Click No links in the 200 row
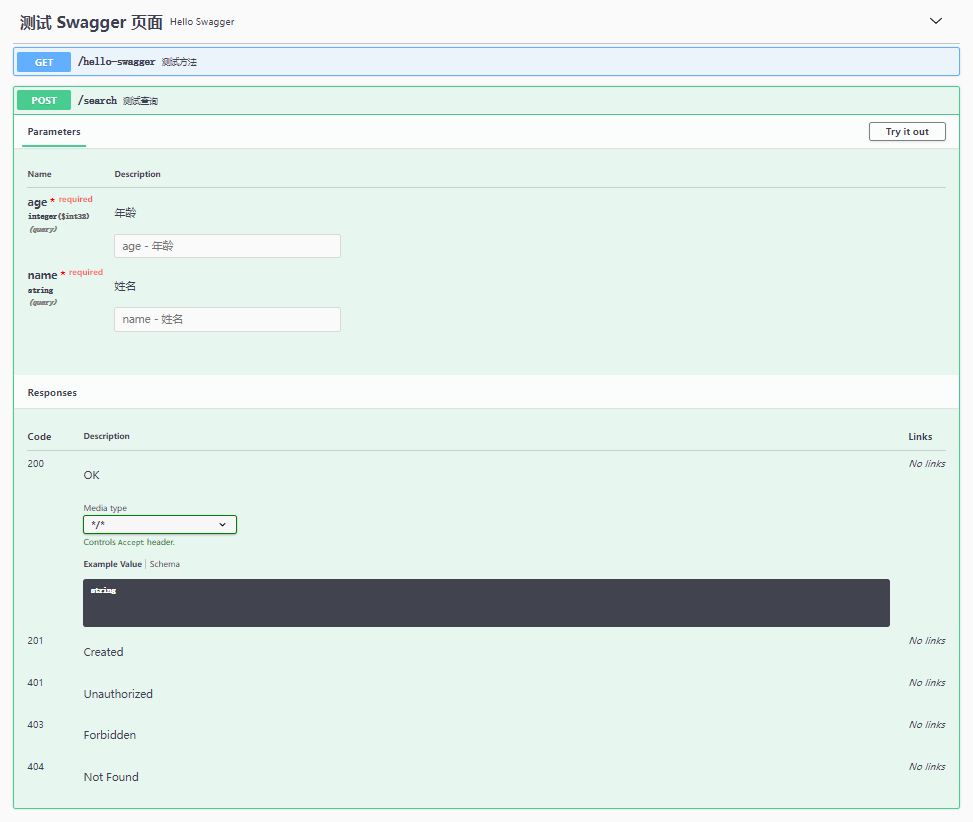The width and height of the screenshot is (973, 822). 927,463
